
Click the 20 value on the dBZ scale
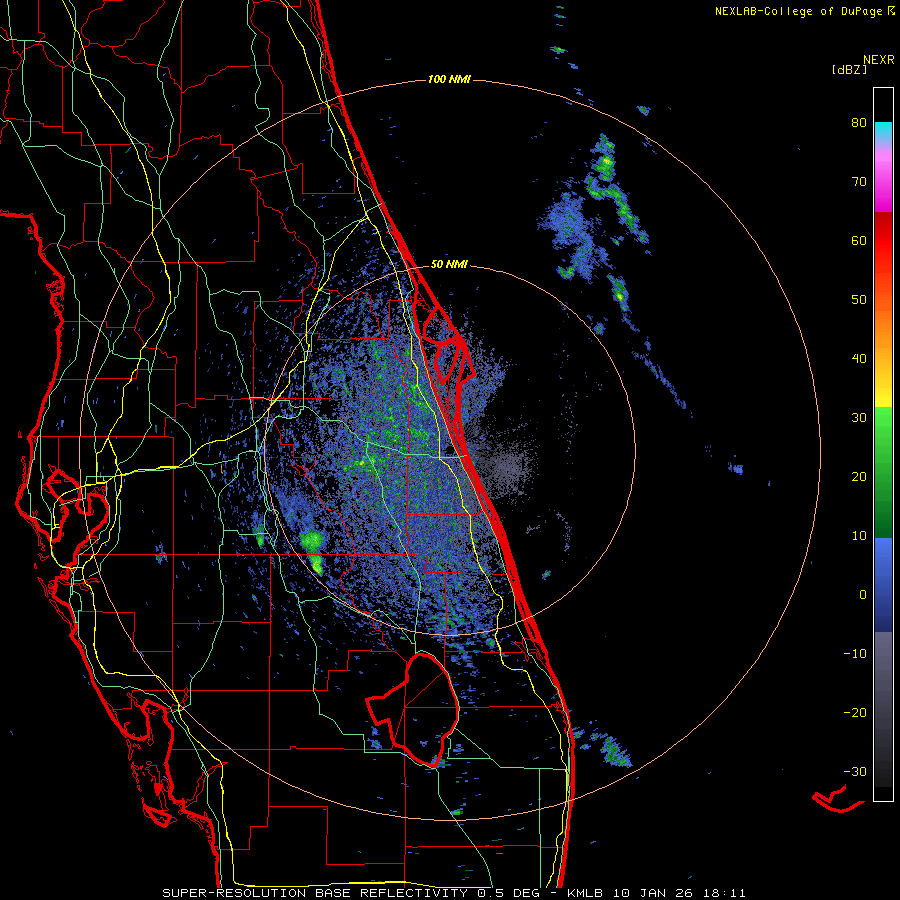[859, 476]
